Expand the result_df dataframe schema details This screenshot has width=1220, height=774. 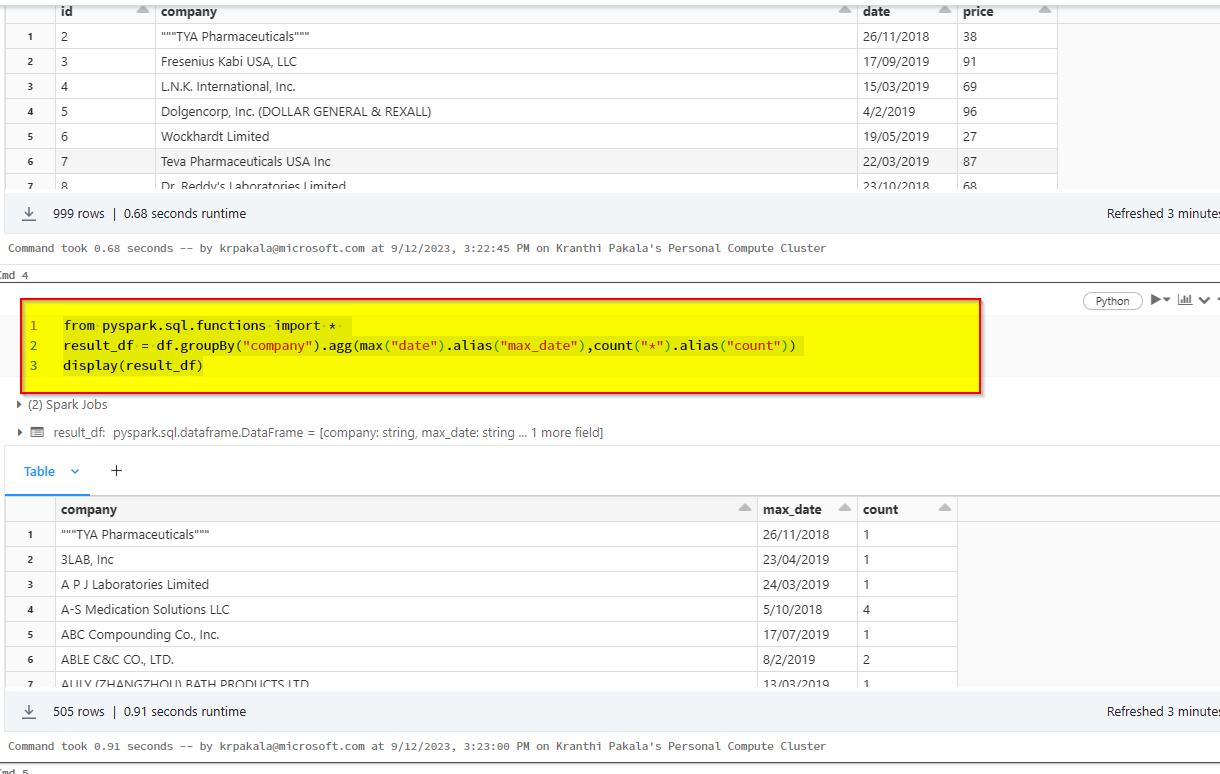point(20,433)
